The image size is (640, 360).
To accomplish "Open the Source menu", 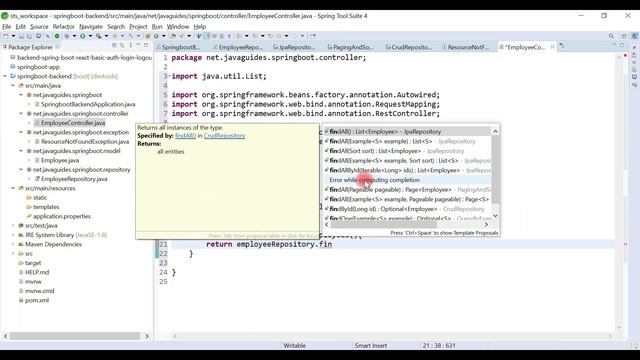I will 39,27.
